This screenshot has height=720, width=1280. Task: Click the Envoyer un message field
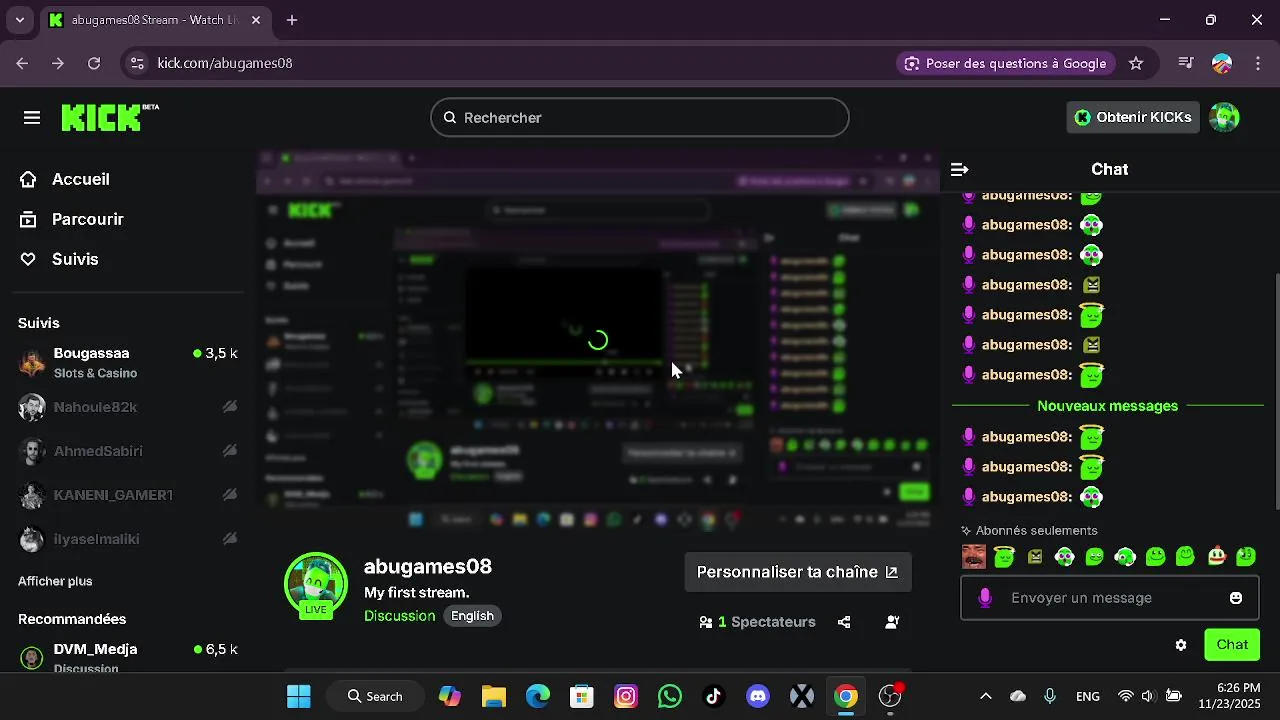point(1109,598)
